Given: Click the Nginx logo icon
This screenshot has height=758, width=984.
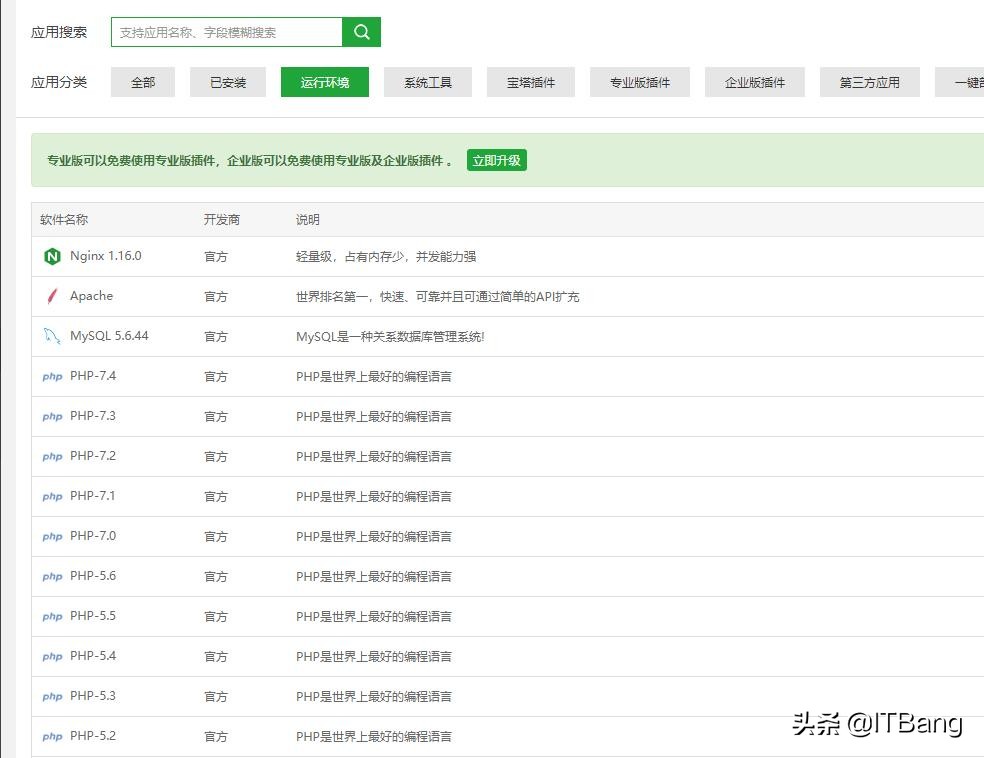Looking at the screenshot, I should (52, 256).
